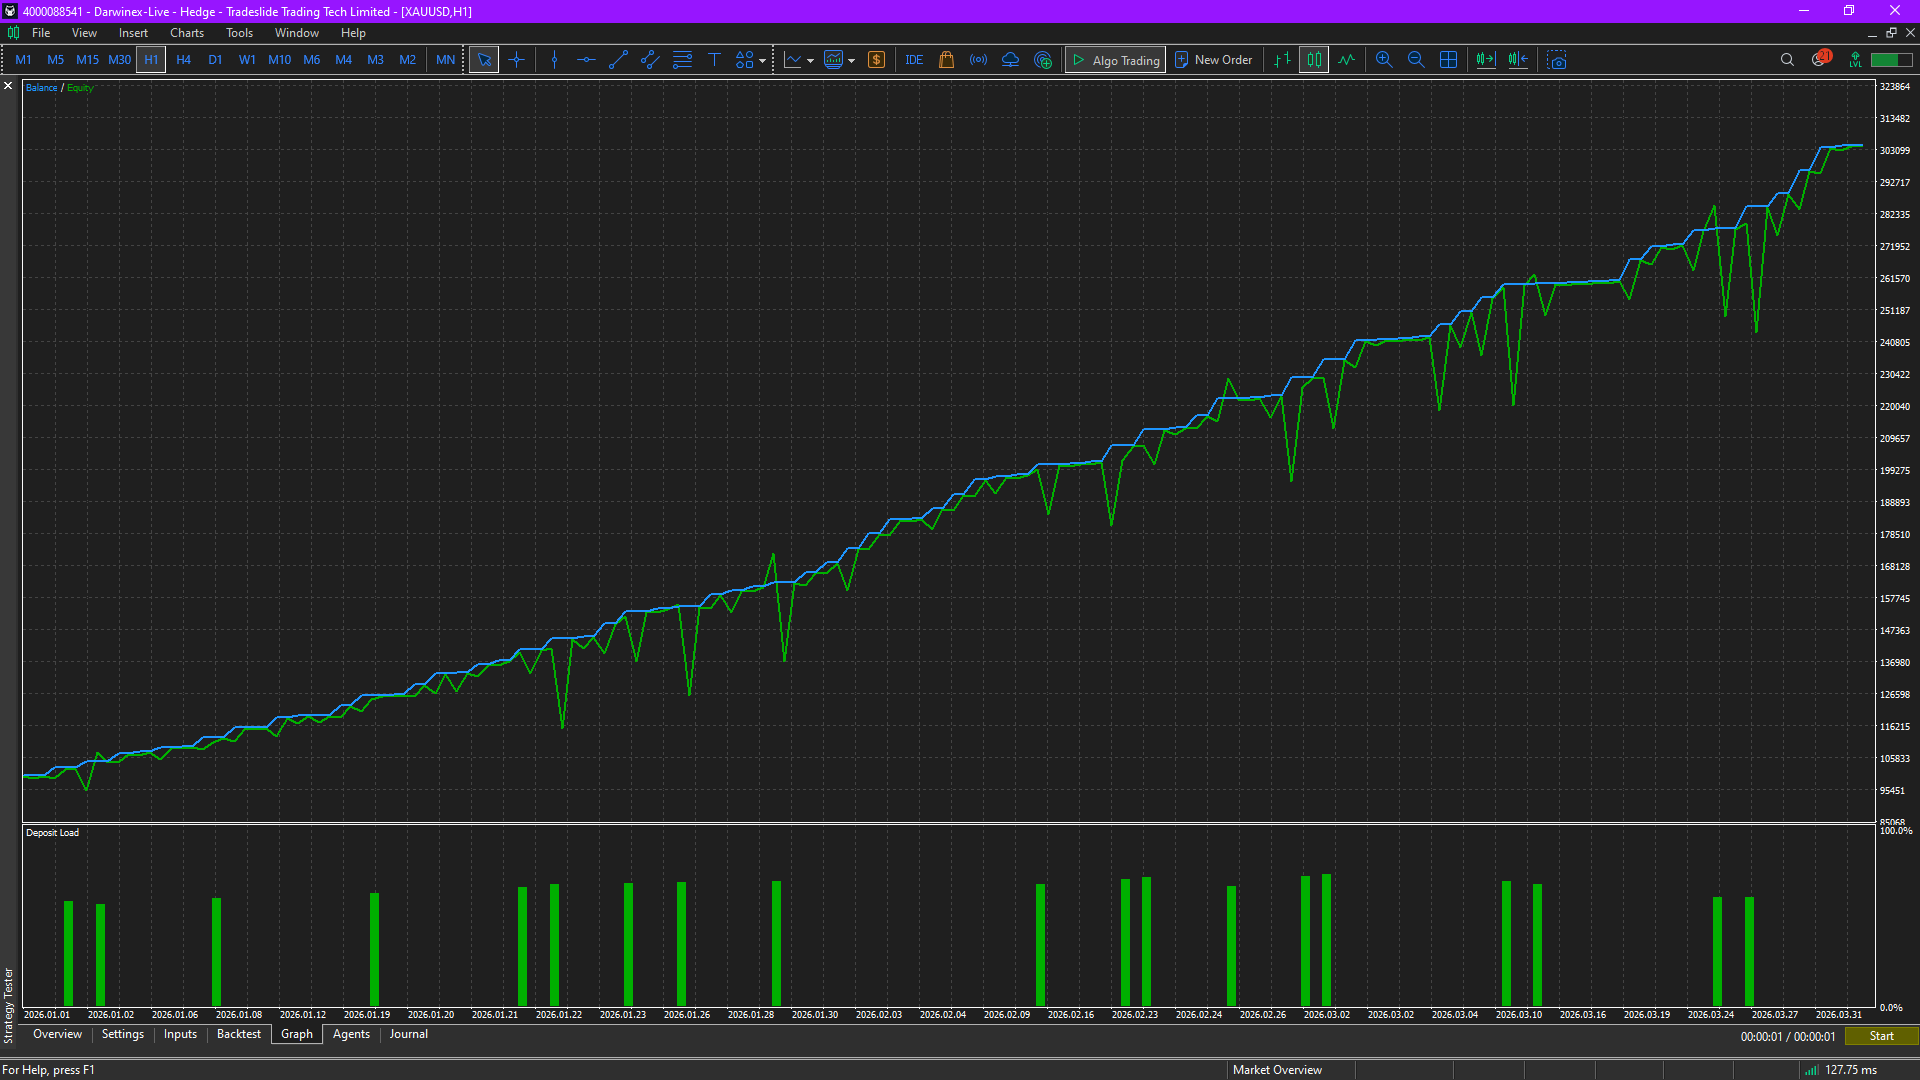Open the MetaEditor IDE
Viewport: 1920px width, 1080px height.
(914, 60)
